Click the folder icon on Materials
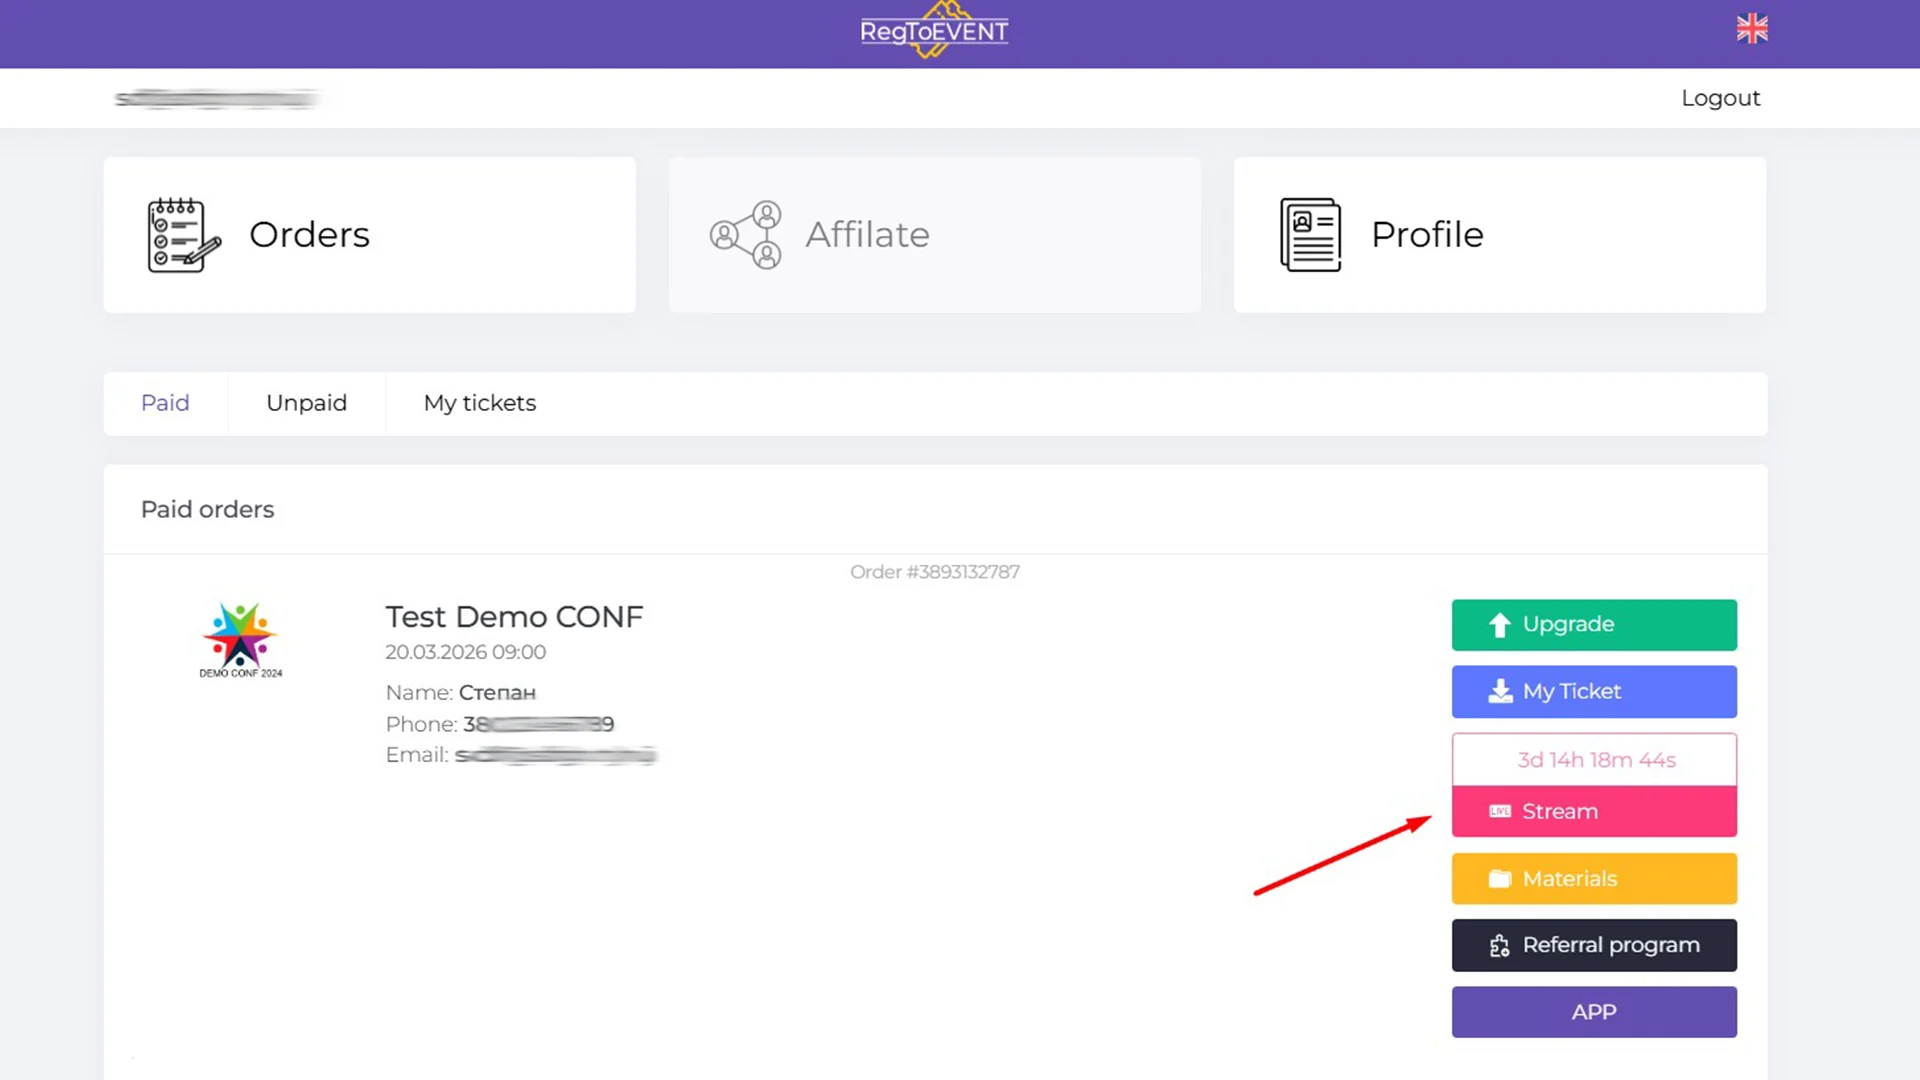 pyautogui.click(x=1500, y=879)
